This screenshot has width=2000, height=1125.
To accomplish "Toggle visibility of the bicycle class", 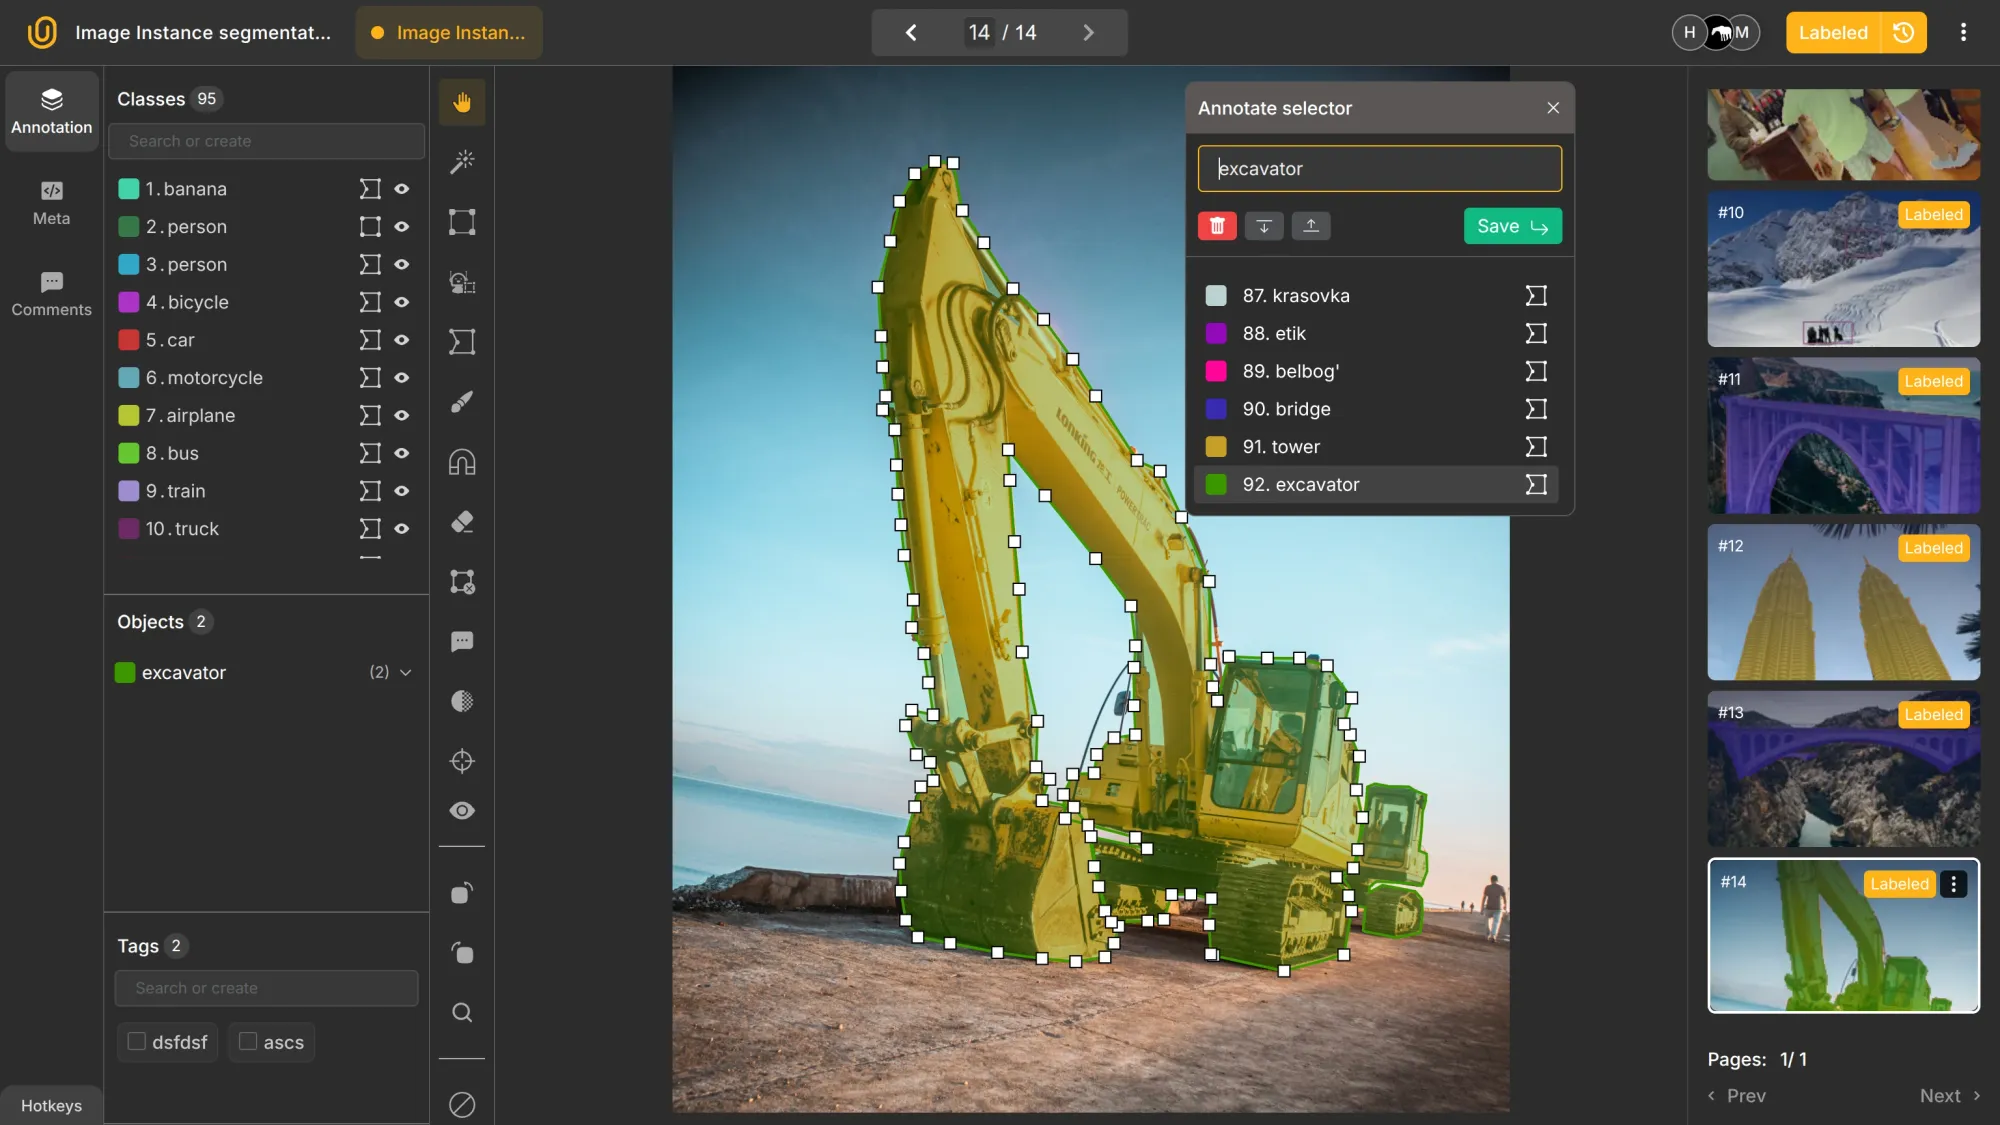I will pos(402,302).
